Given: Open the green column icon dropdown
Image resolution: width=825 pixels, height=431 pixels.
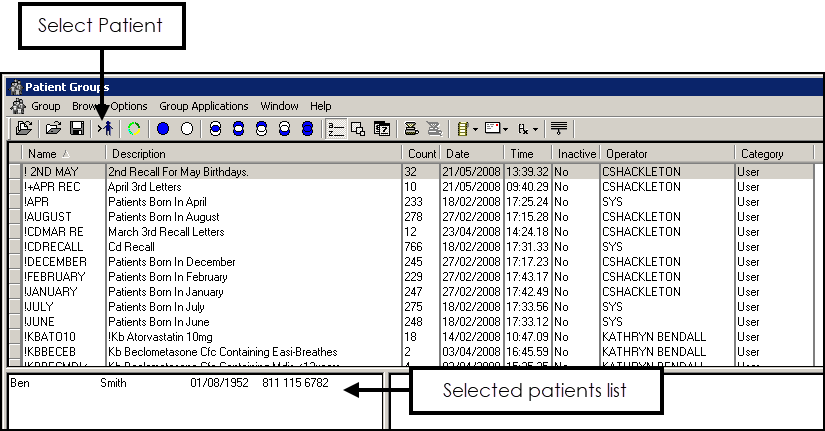Looking at the screenshot, I should 475,129.
